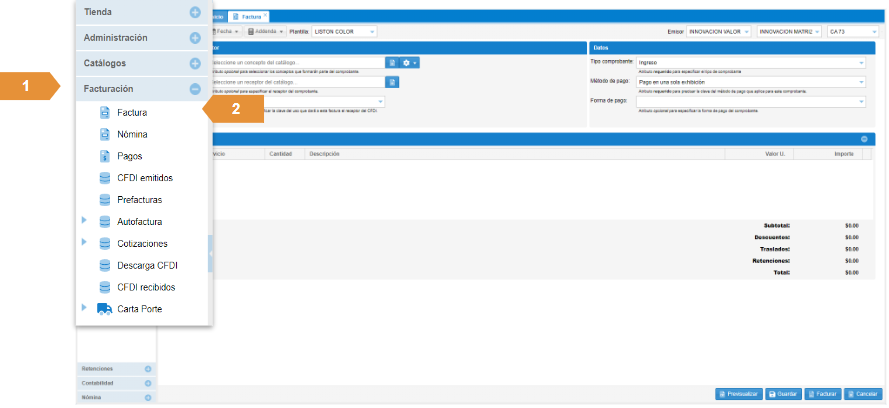Click the Nómina document icon
Image resolution: width=889 pixels, height=408 pixels.
(x=105, y=134)
